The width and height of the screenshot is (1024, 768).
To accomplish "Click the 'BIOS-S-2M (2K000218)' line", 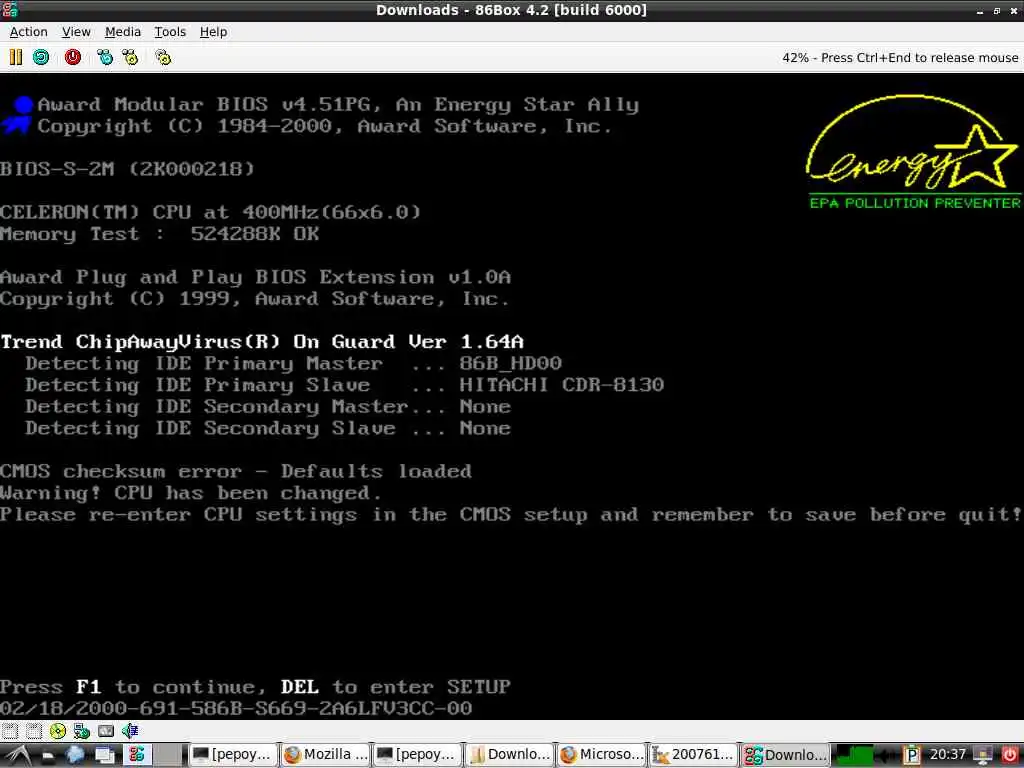I will [x=127, y=169].
